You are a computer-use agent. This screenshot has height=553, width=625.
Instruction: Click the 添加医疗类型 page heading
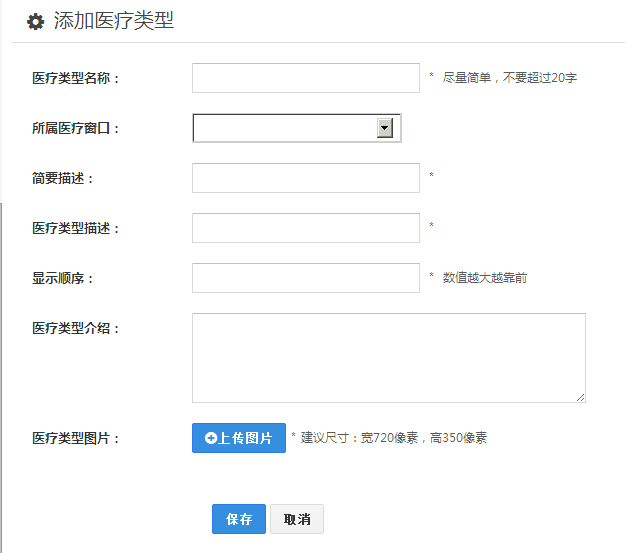(113, 21)
